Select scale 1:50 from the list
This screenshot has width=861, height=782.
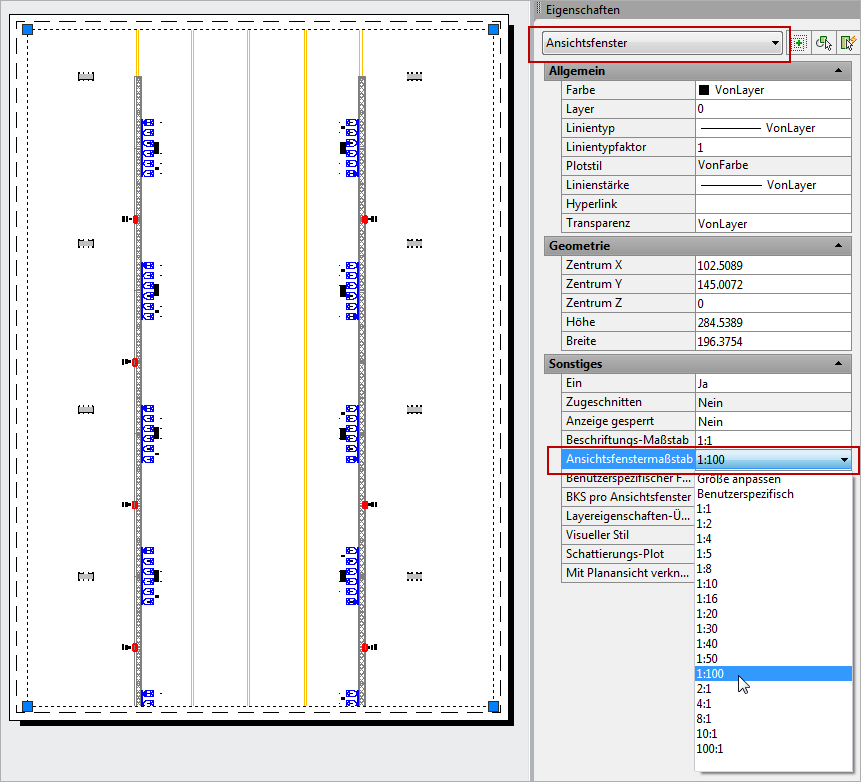tap(708, 659)
